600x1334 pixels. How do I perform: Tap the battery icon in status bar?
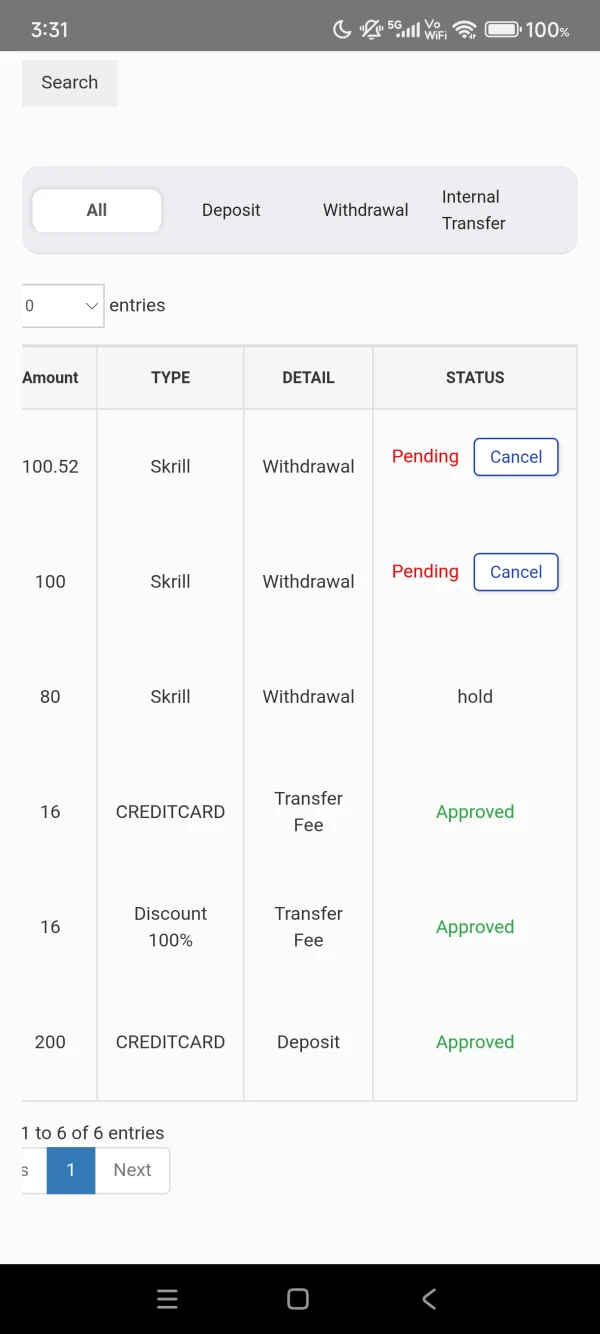point(503,29)
